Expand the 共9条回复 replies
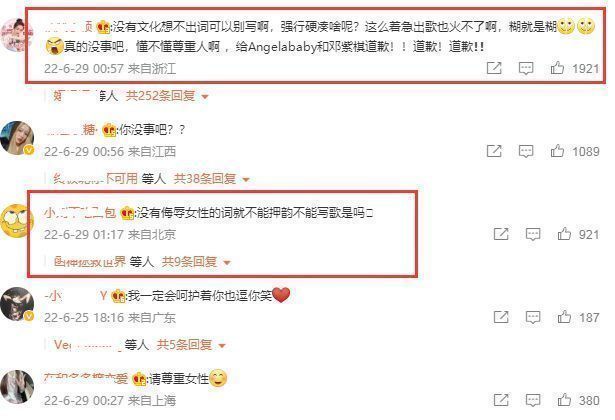Image resolution: width=615 pixels, height=420 pixels. [196, 262]
